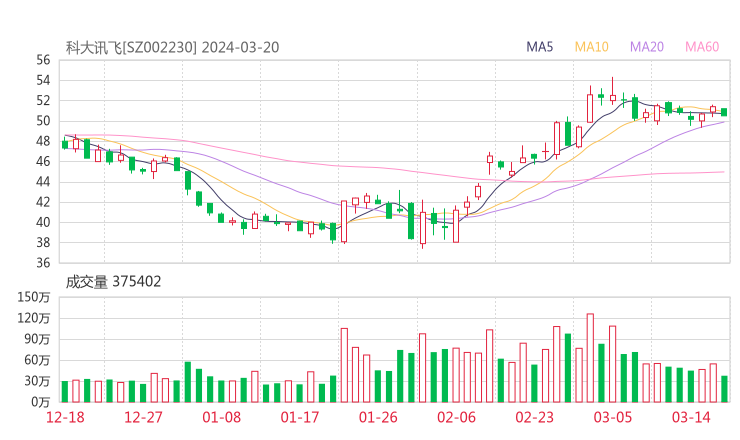This screenshot has width=740, height=440.
Task: Click the 54 price axis label
Action: click(43, 80)
